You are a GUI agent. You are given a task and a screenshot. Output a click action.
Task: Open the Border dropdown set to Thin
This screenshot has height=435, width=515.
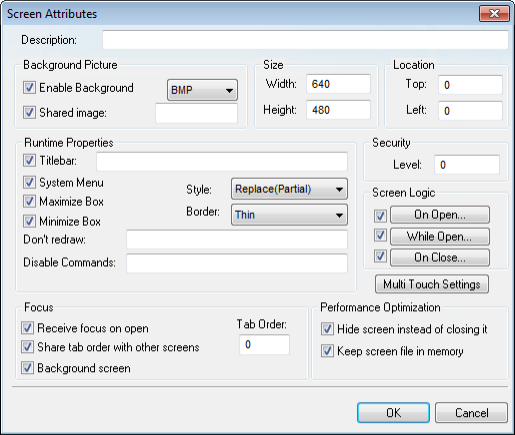289,215
